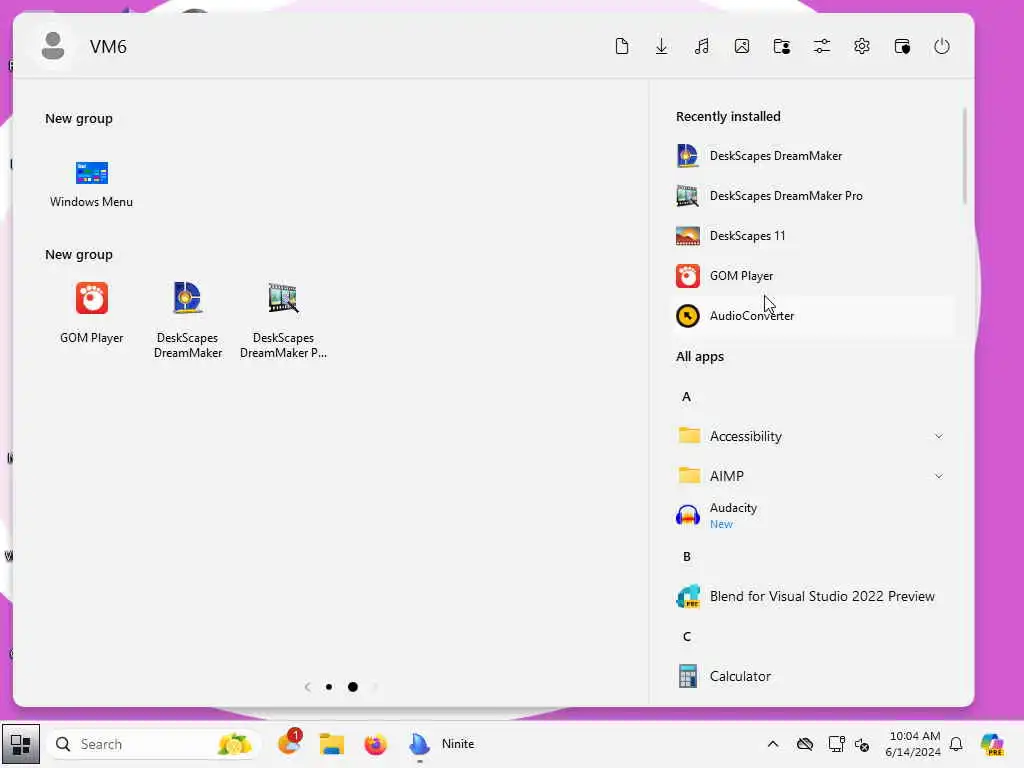This screenshot has width=1024, height=768.
Task: Click the taskbar Search box
Action: pyautogui.click(x=153, y=744)
